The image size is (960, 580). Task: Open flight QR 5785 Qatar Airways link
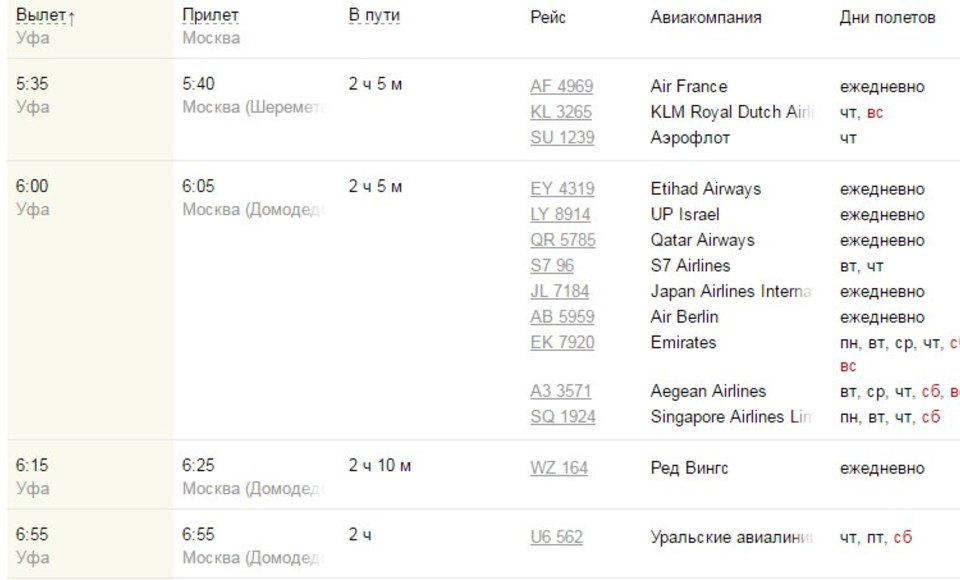click(x=563, y=240)
